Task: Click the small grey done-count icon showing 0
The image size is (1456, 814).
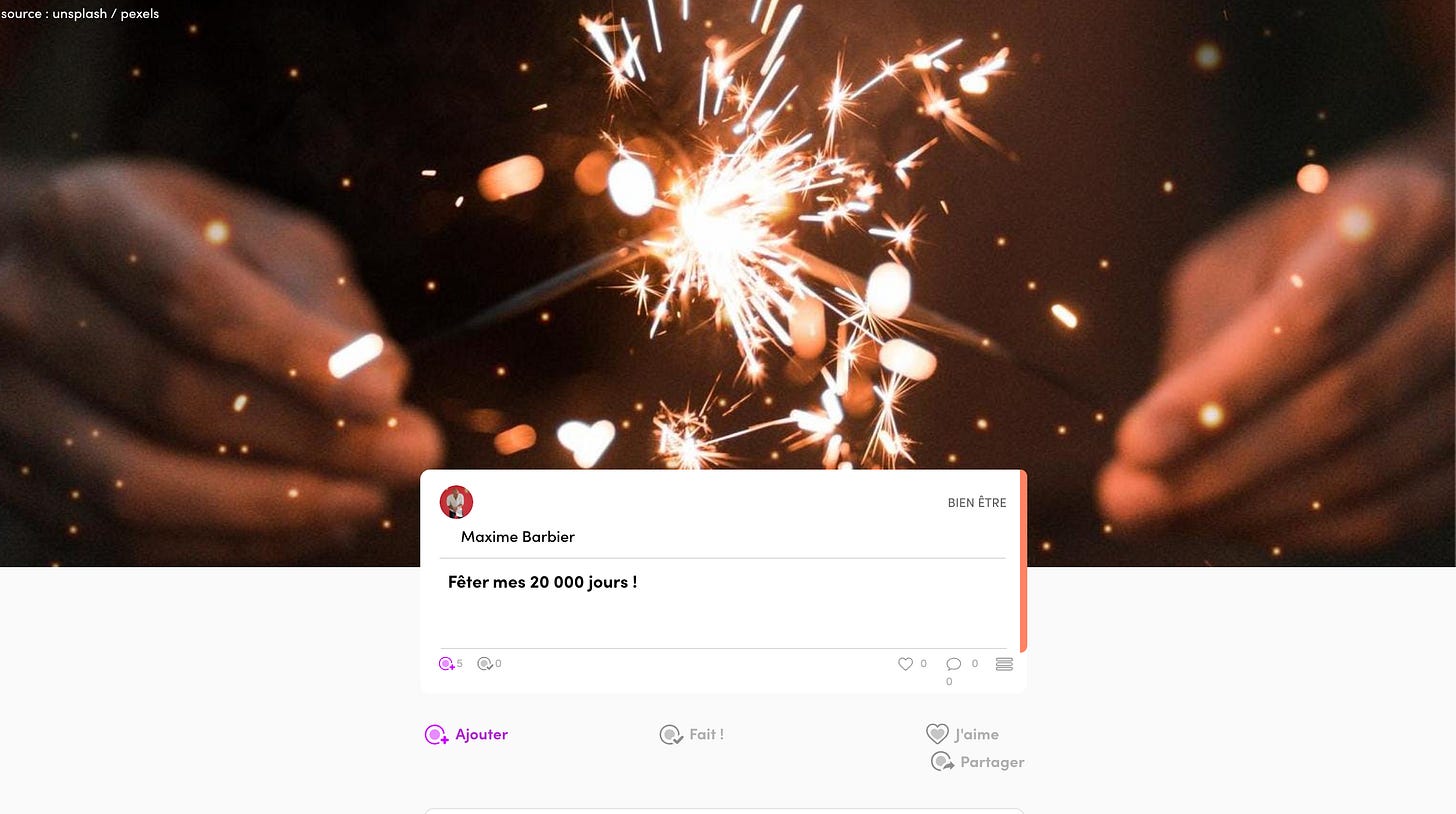Action: click(485, 664)
